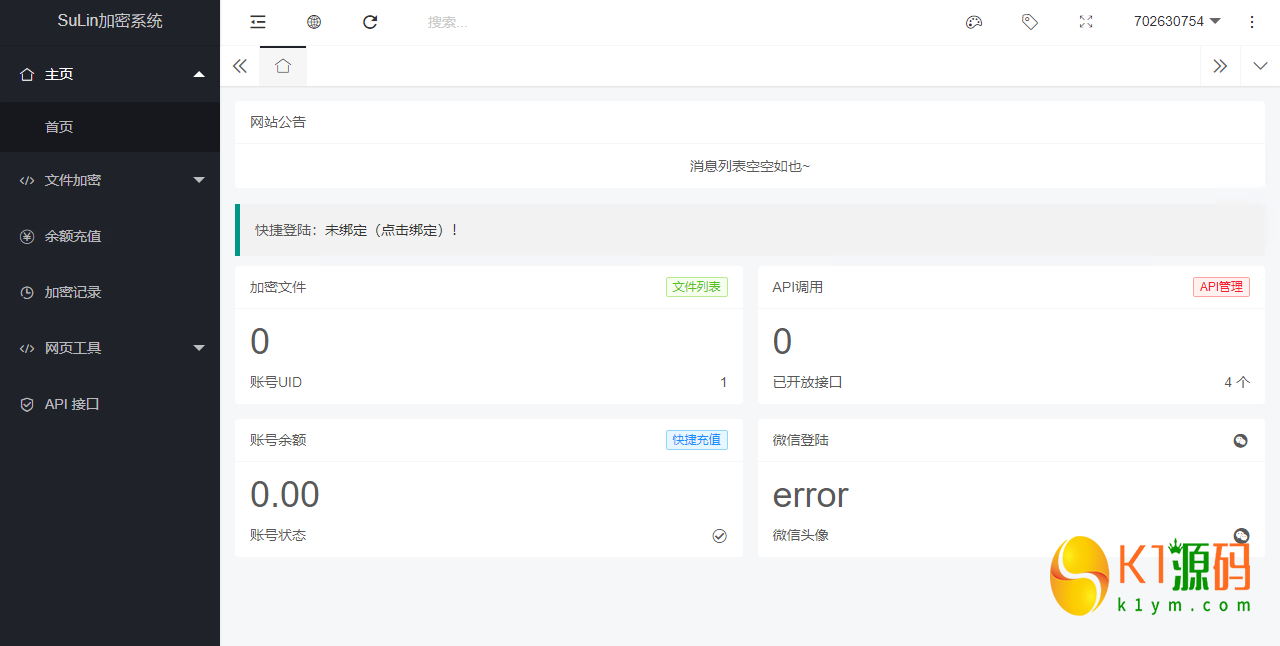Click the search input field in the header
The height and width of the screenshot is (646, 1280).
click(470, 22)
